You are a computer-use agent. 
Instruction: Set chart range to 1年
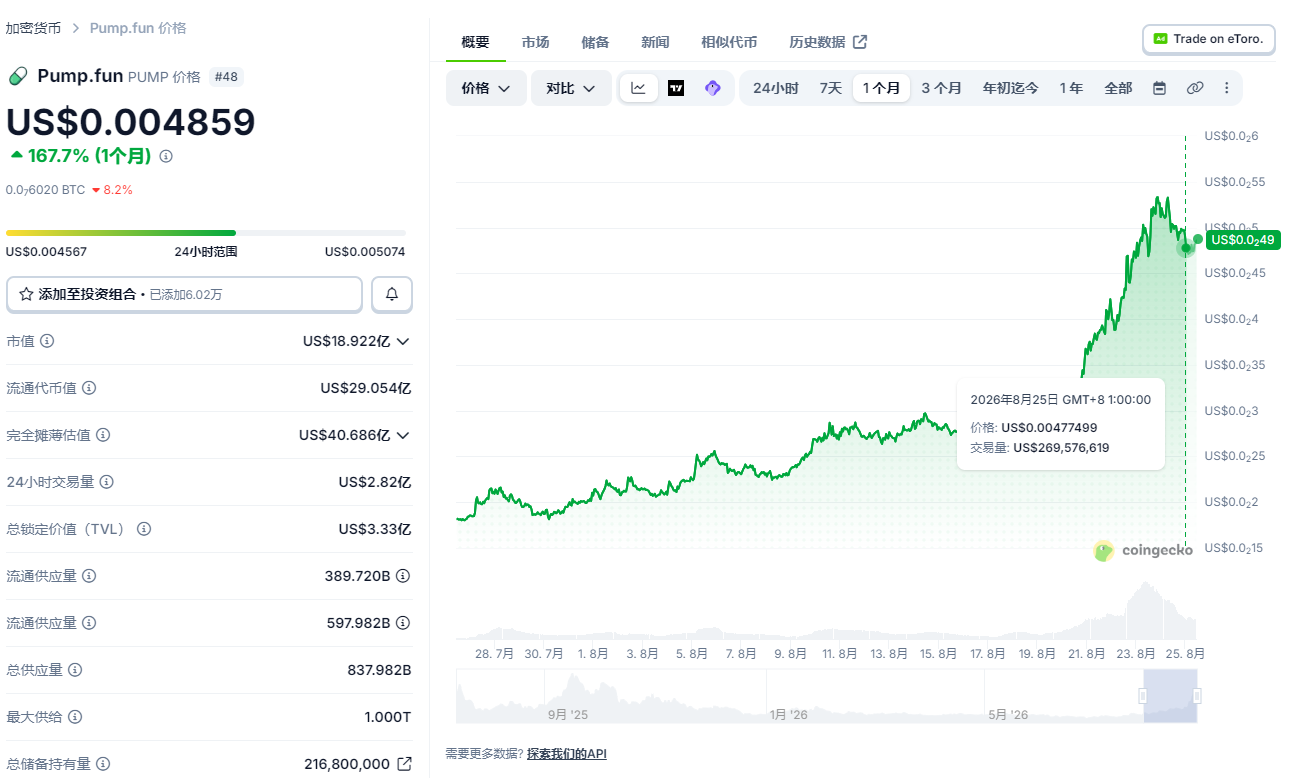pyautogui.click(x=1071, y=88)
